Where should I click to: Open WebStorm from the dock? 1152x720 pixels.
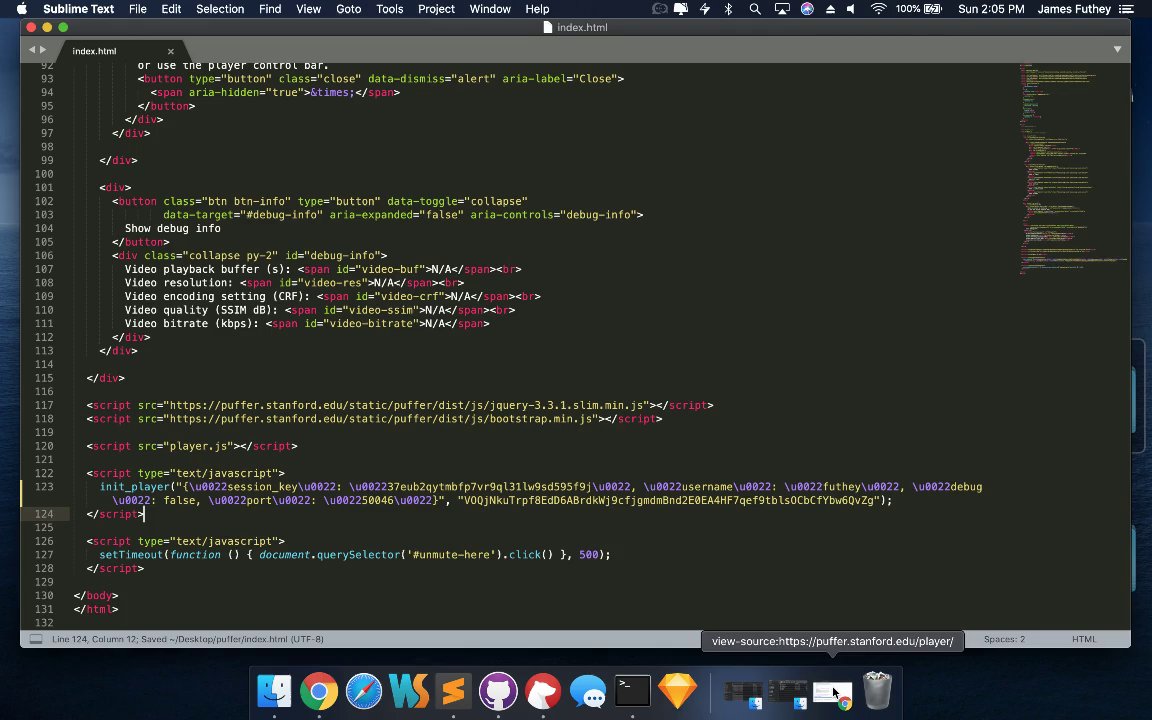point(408,691)
